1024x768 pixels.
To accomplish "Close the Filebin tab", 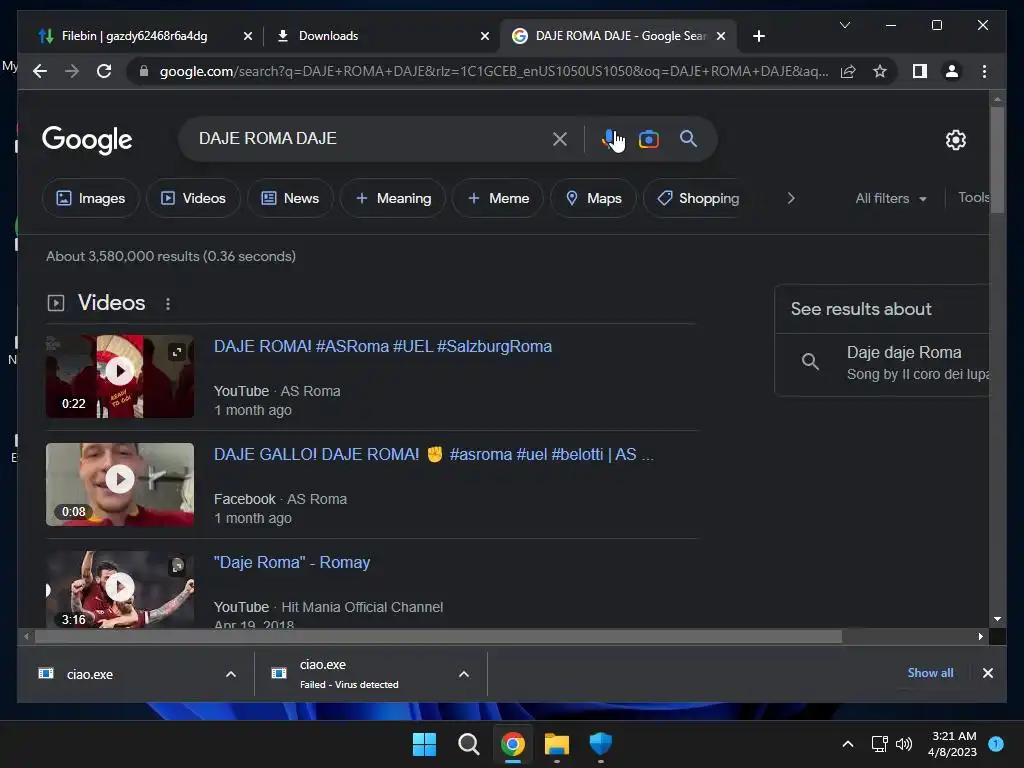I will (x=248, y=36).
